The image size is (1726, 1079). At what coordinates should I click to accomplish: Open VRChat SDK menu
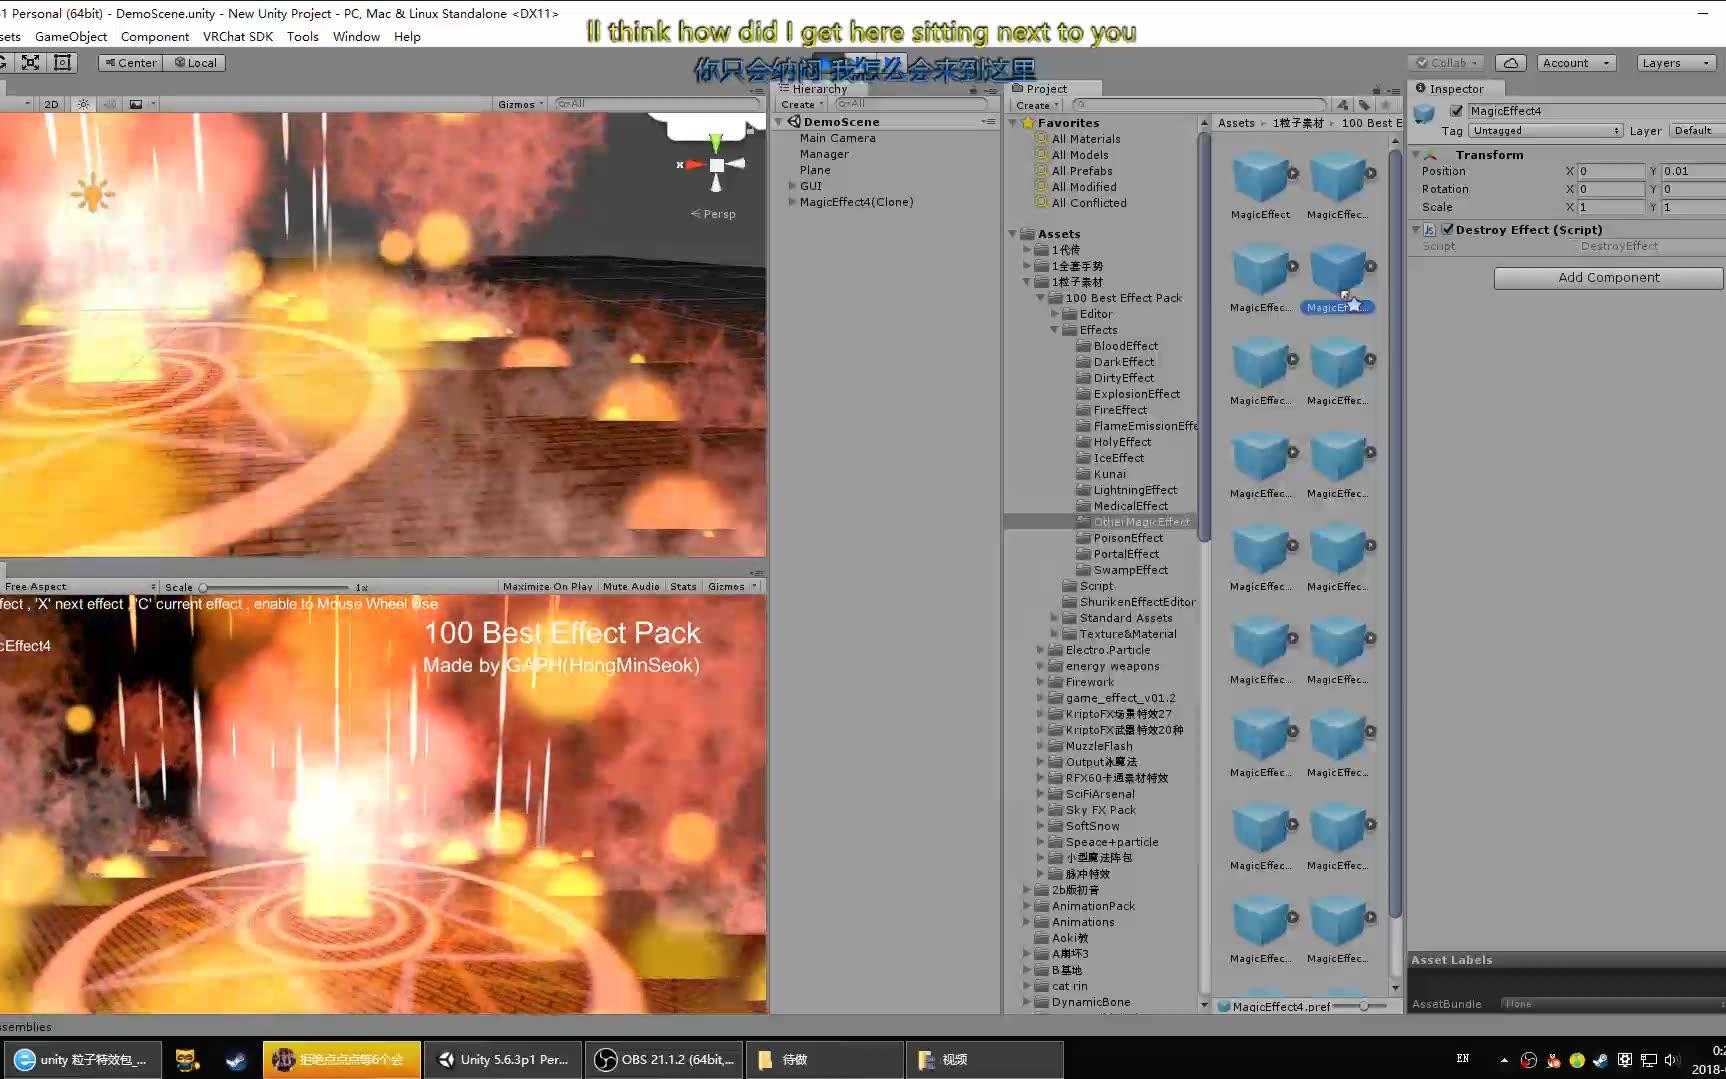pos(238,37)
